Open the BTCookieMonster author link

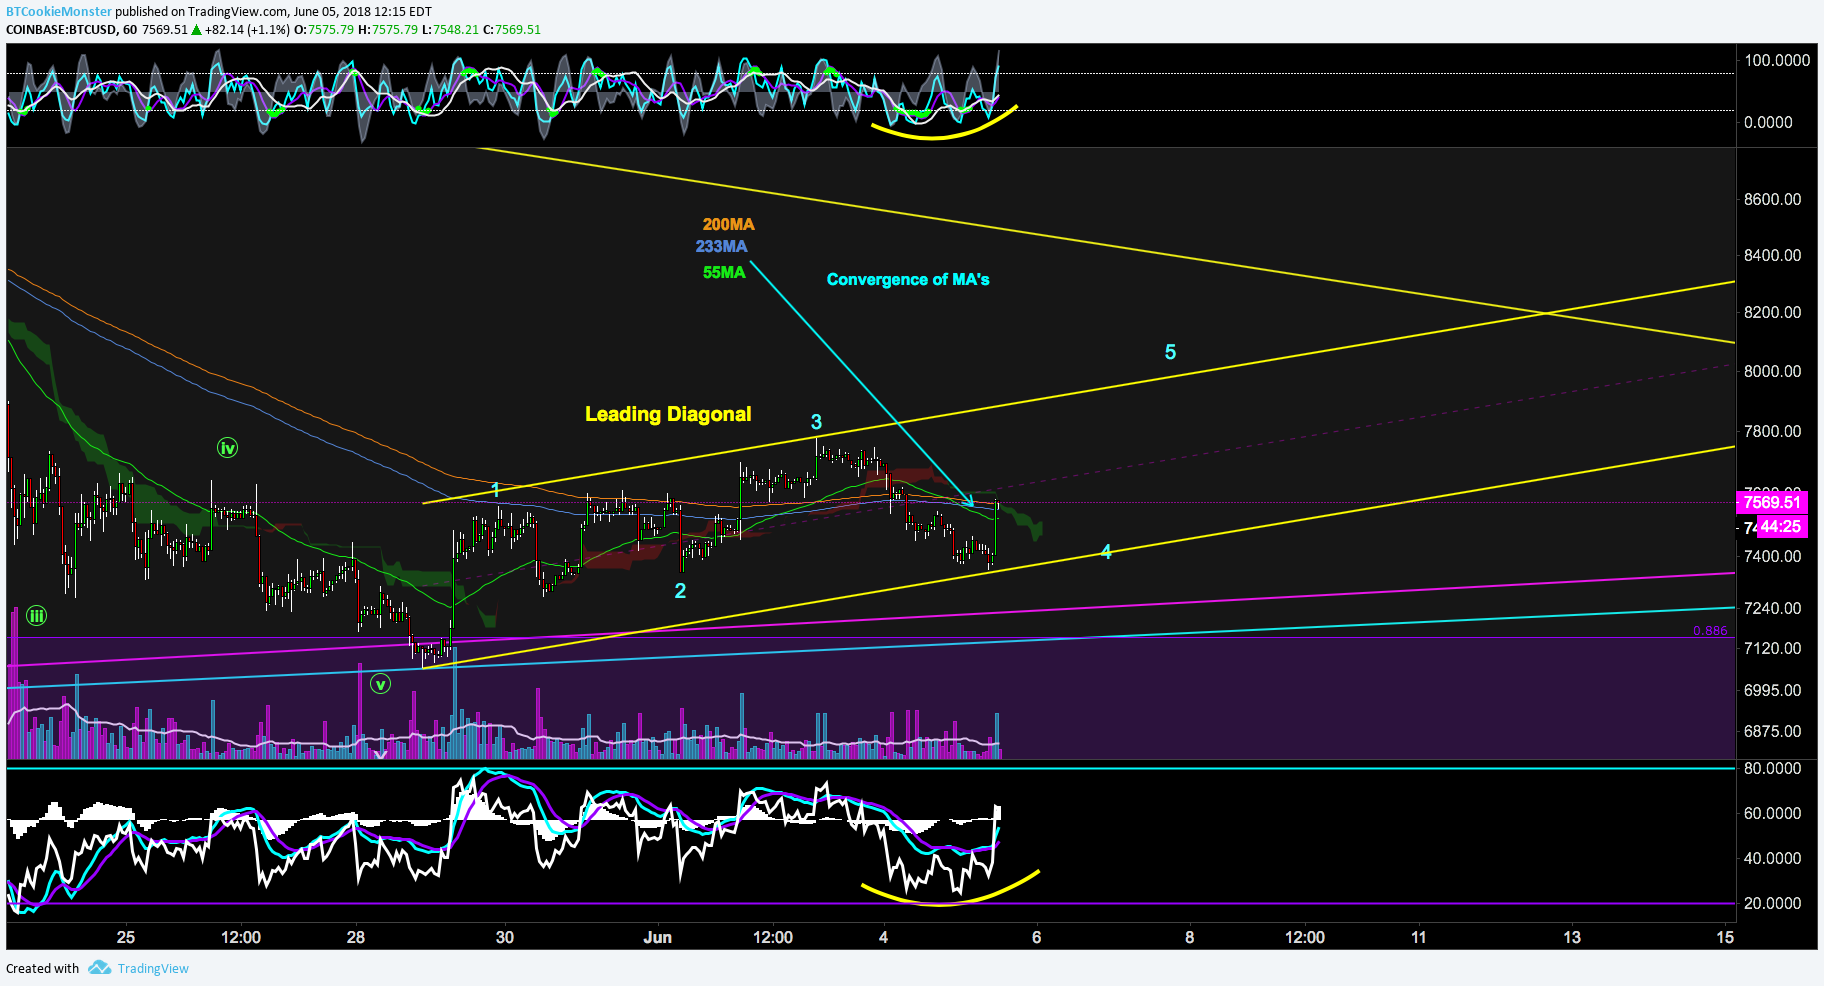coord(59,12)
